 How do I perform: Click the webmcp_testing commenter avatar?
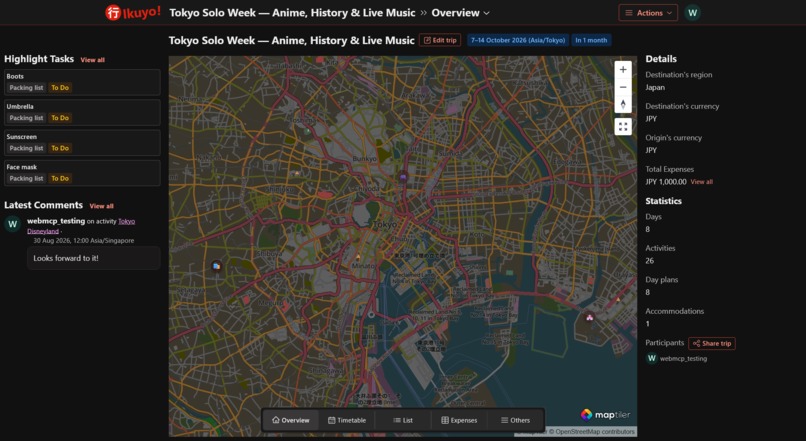coord(12,224)
